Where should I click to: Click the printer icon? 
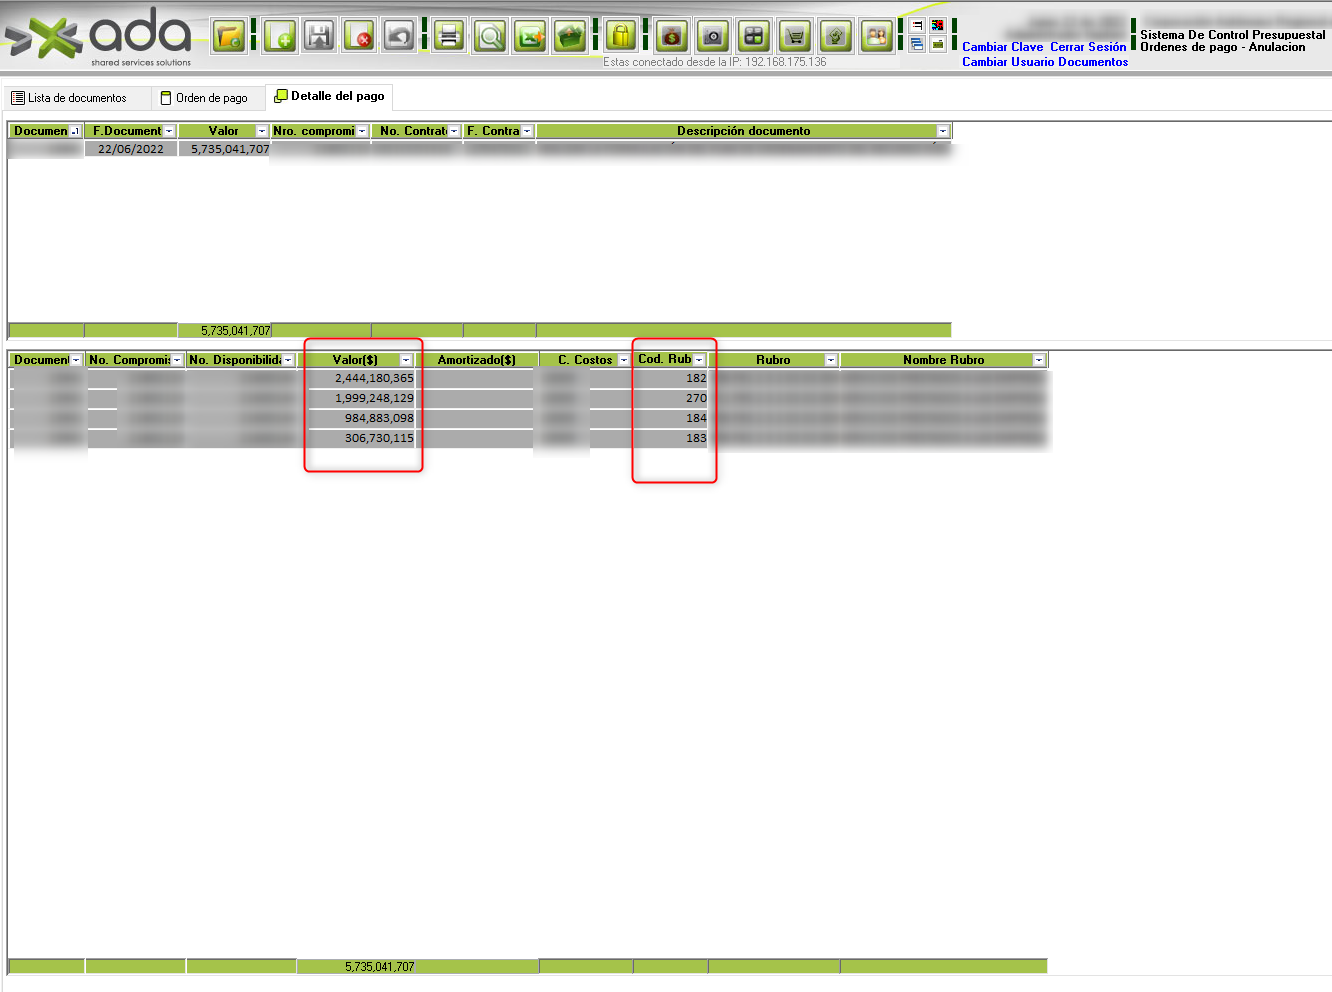449,37
